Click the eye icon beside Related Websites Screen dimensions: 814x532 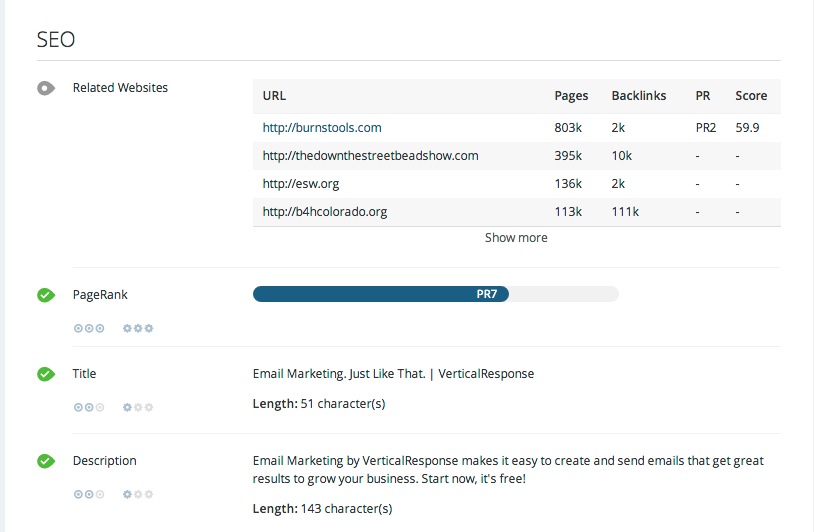[x=45, y=88]
